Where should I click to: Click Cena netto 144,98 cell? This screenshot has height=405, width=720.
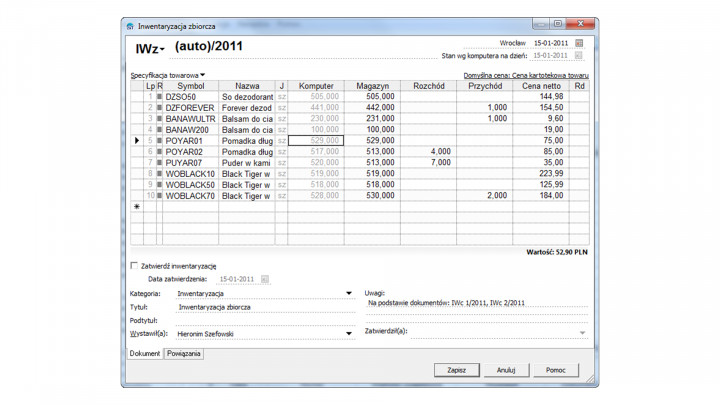pos(541,96)
